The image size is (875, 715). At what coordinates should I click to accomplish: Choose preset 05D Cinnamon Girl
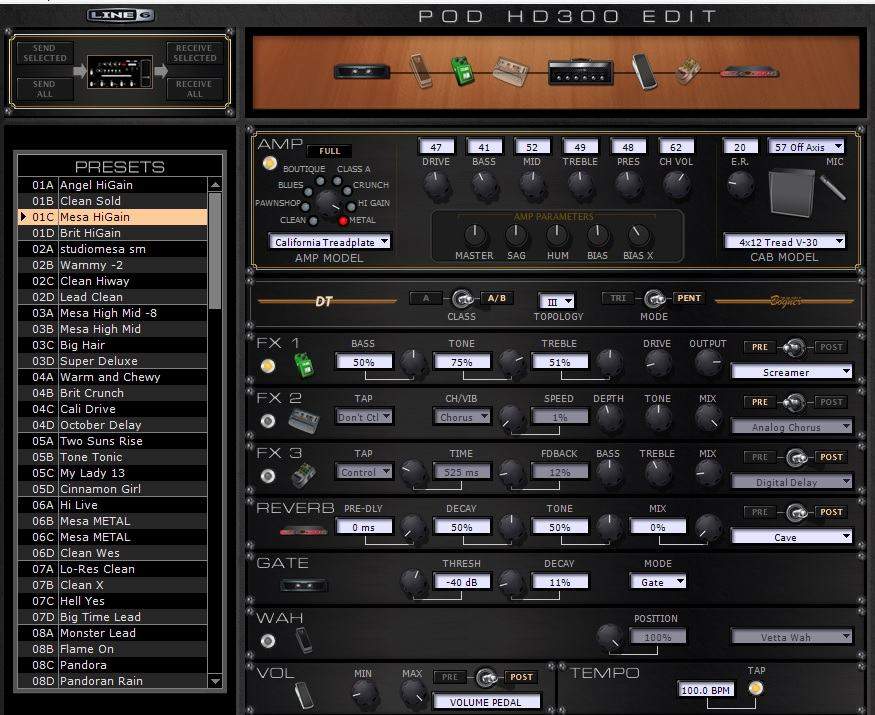pos(112,489)
